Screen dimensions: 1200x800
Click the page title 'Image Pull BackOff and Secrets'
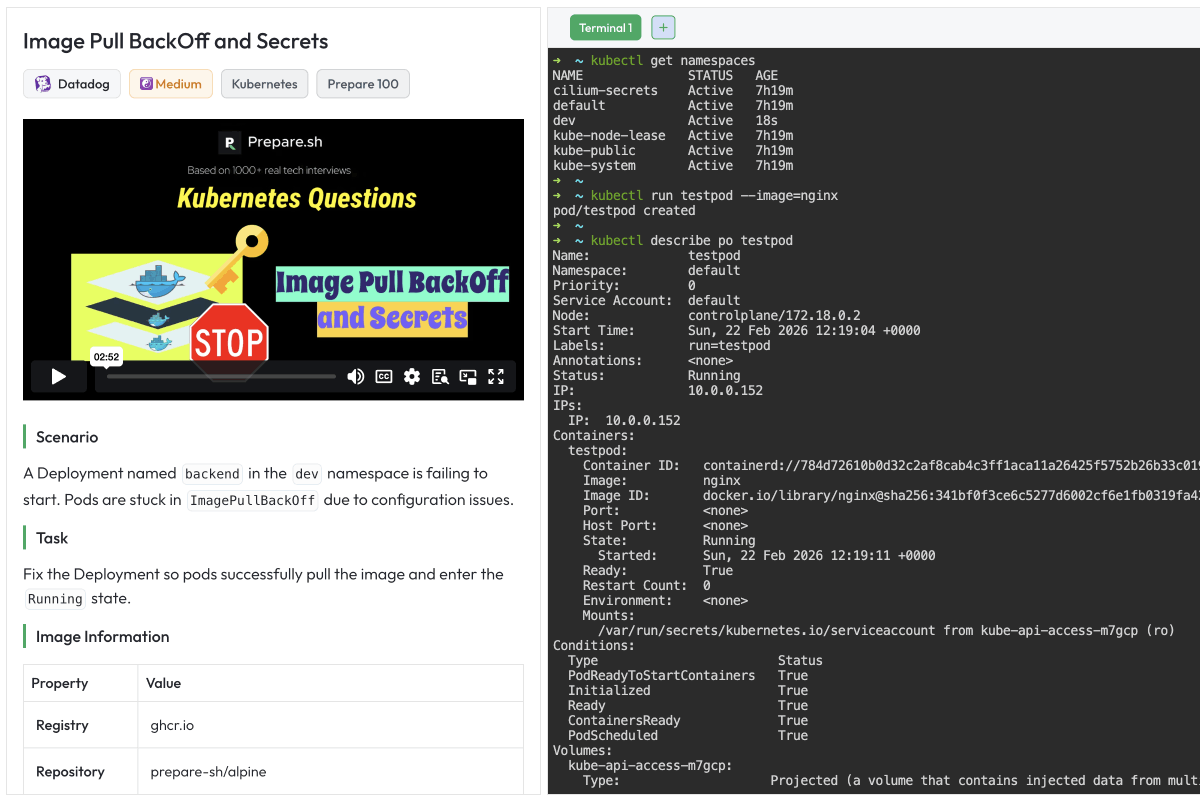pos(176,41)
